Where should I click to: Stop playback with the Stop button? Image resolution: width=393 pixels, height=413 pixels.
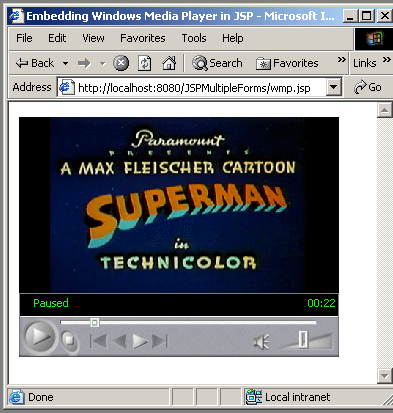point(69,340)
